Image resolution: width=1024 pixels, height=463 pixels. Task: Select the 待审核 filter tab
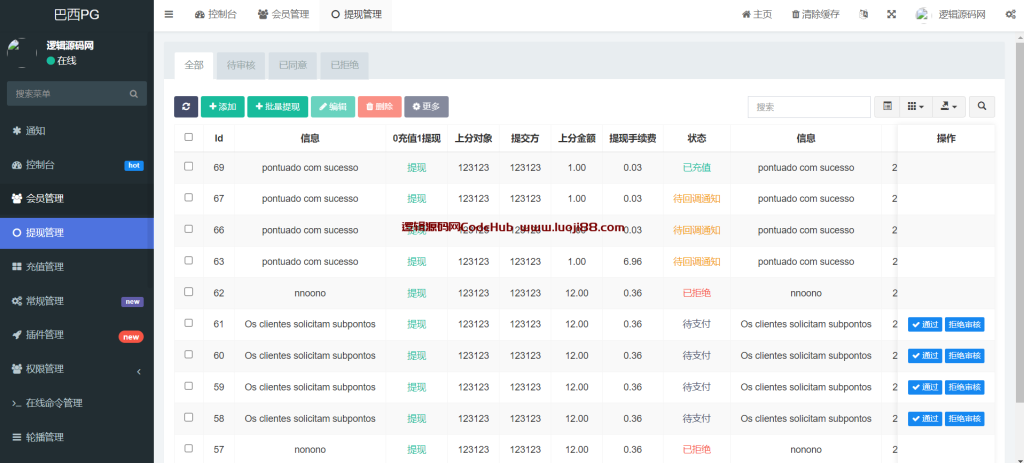[x=241, y=65]
